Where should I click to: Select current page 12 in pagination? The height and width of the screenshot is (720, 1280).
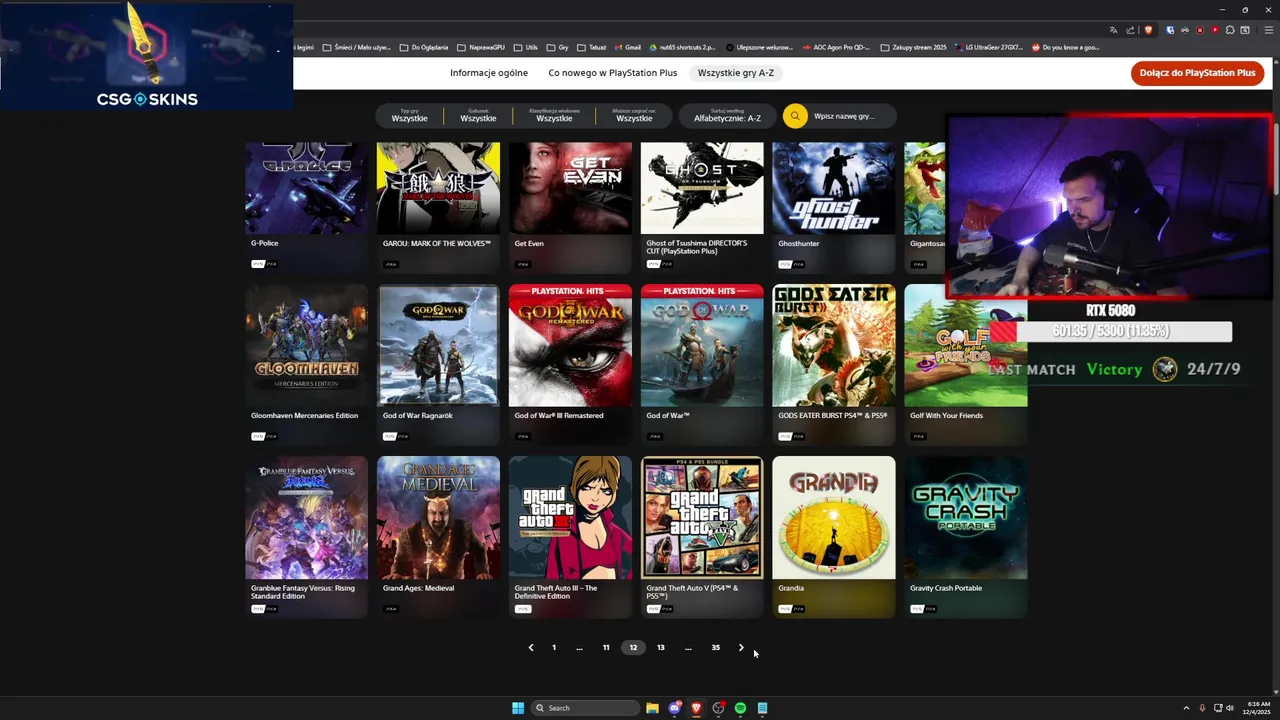633,648
